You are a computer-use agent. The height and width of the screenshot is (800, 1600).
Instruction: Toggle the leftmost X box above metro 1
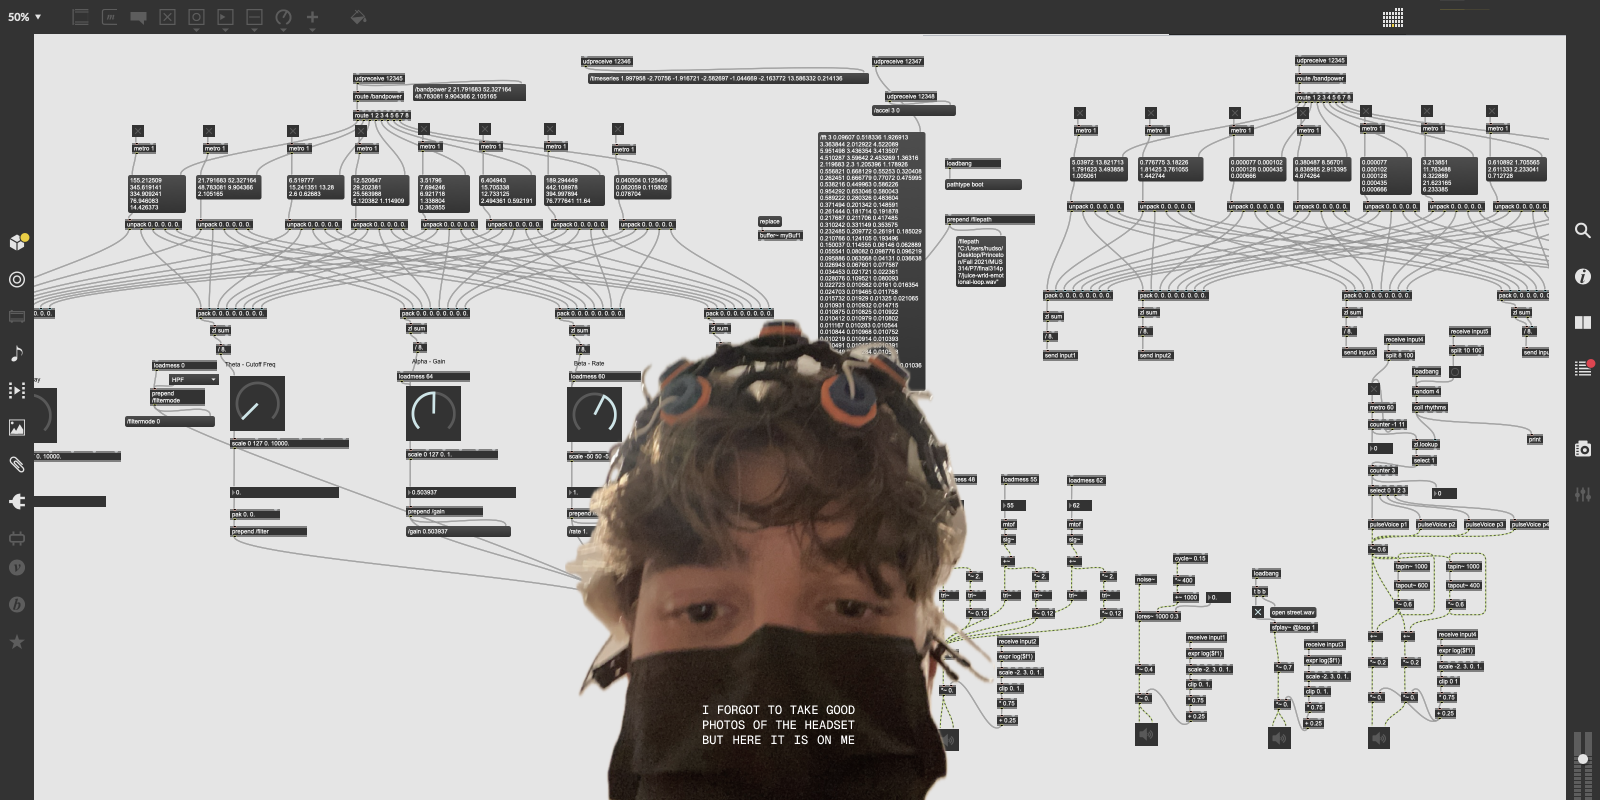point(138,131)
